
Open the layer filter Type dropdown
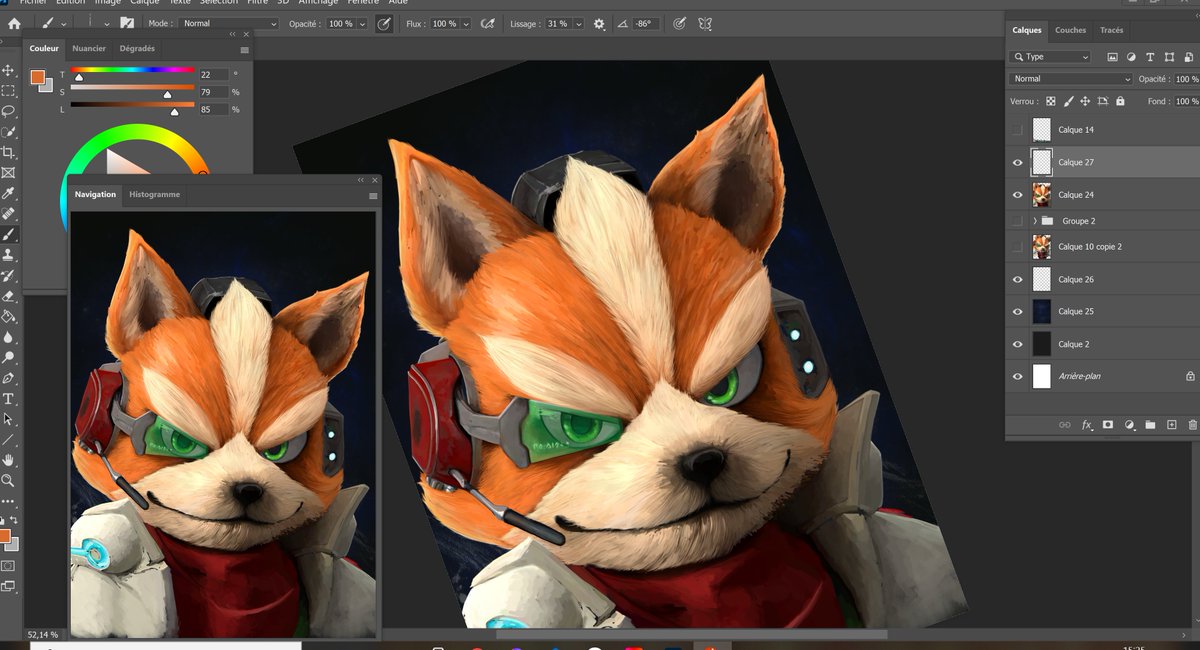[1050, 57]
